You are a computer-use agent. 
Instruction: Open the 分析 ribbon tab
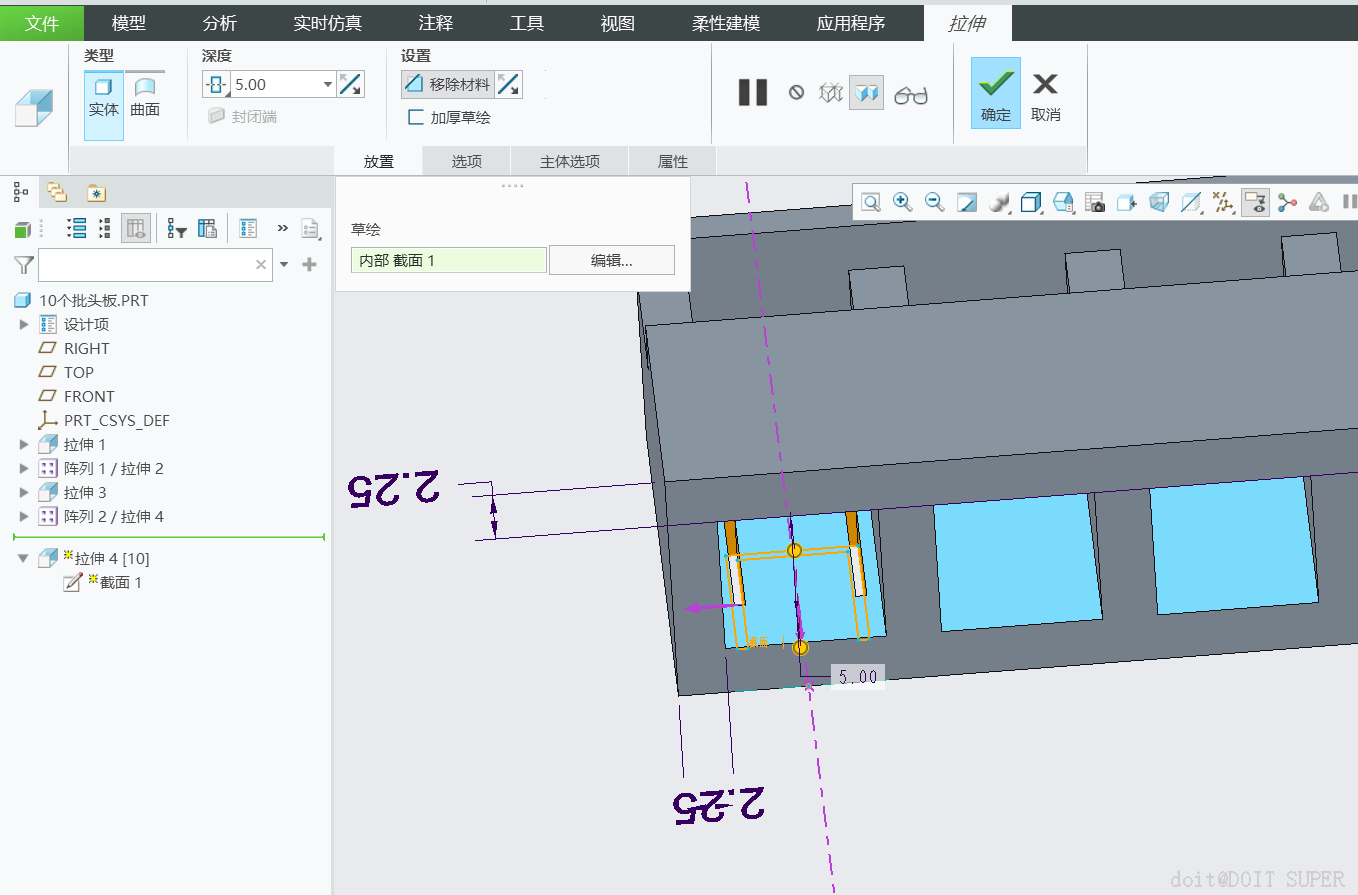220,23
